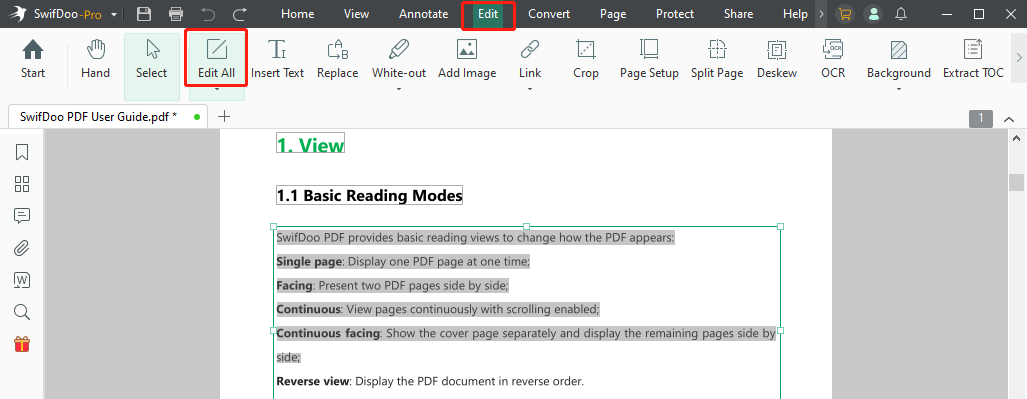Collapse the ribbon toolbar chevron
This screenshot has width=1027, height=399.
point(1009,119)
